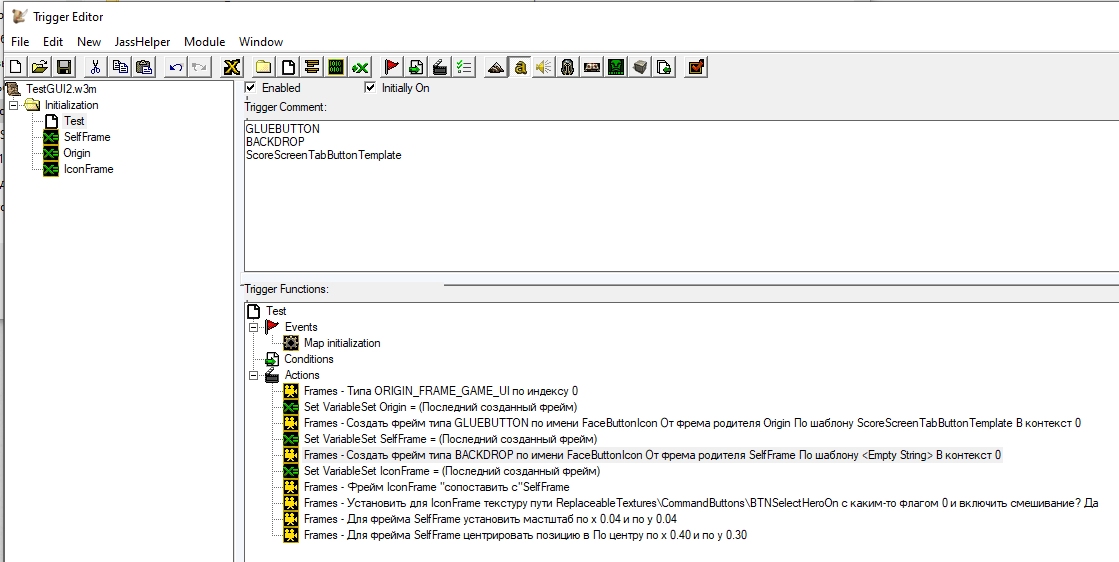Click inside the Trigger Comment text box

(682, 194)
